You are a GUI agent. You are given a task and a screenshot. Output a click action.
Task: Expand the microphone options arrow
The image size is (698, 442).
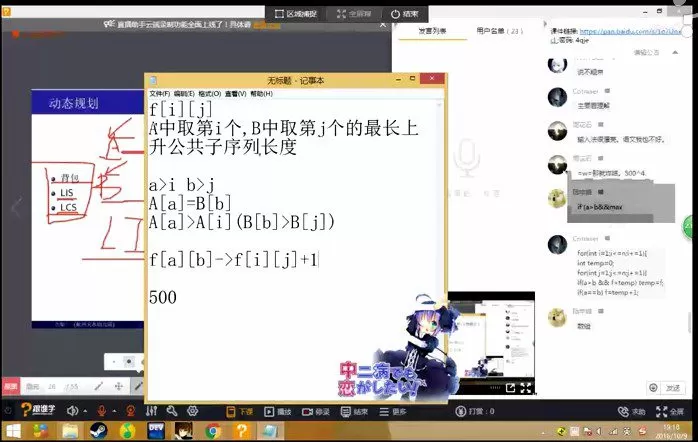(x=114, y=411)
